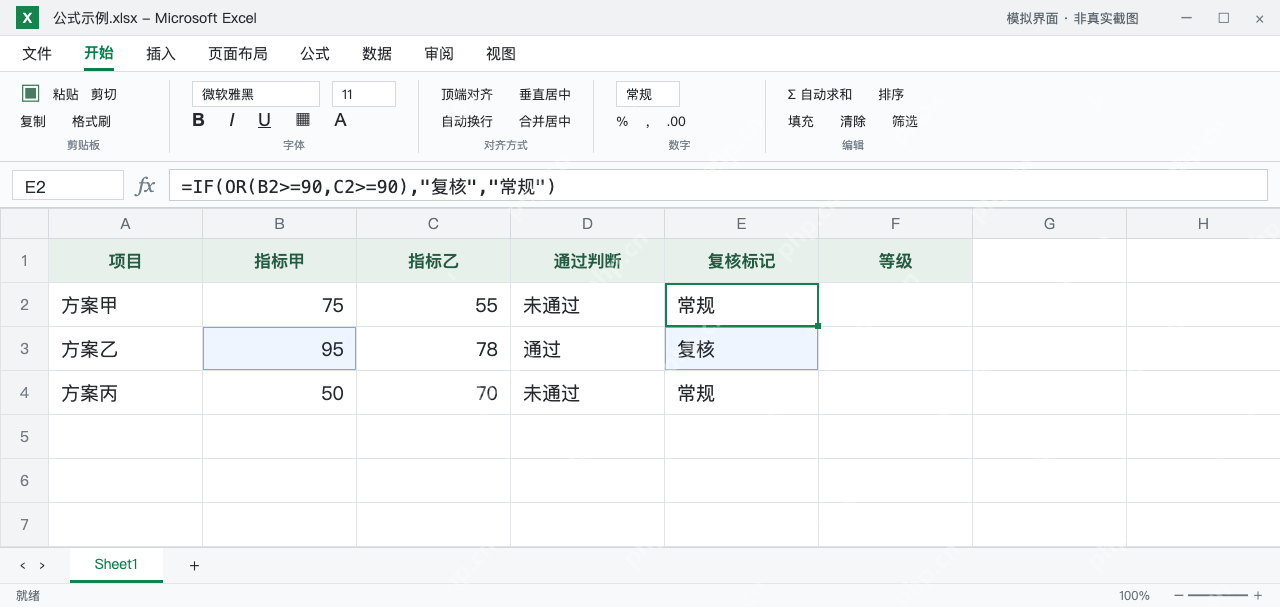This screenshot has width=1280, height=608.
Task: Open the font size box showing 11
Action: coord(364,94)
